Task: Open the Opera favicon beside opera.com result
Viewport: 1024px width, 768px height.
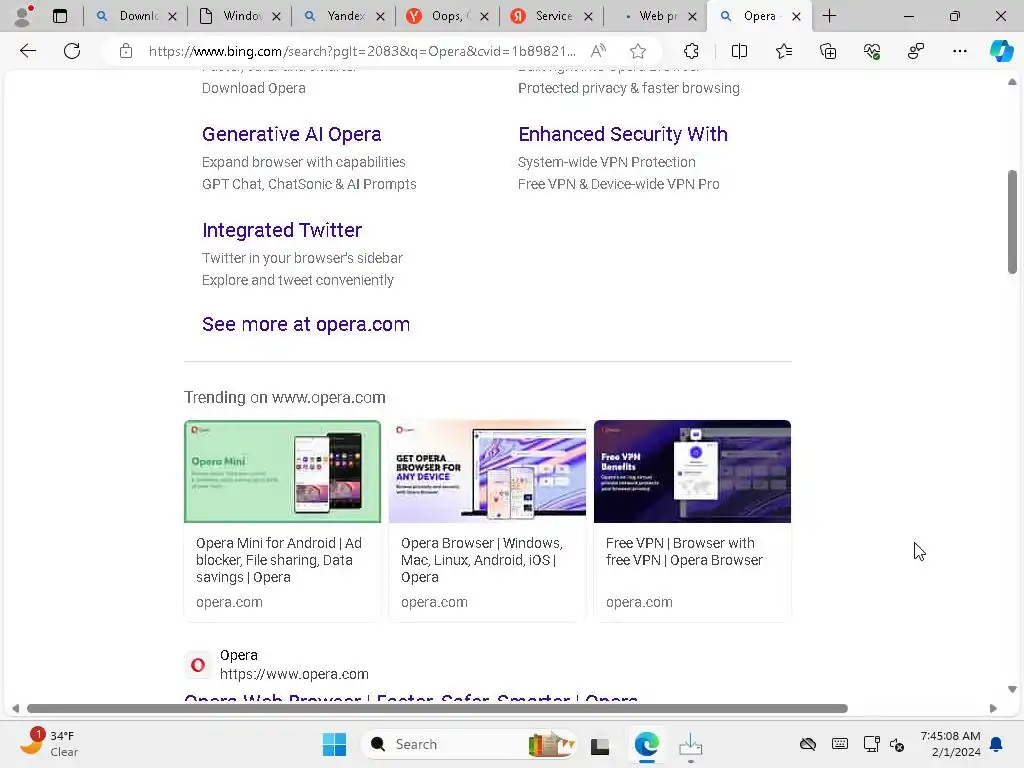Action: pos(198,665)
